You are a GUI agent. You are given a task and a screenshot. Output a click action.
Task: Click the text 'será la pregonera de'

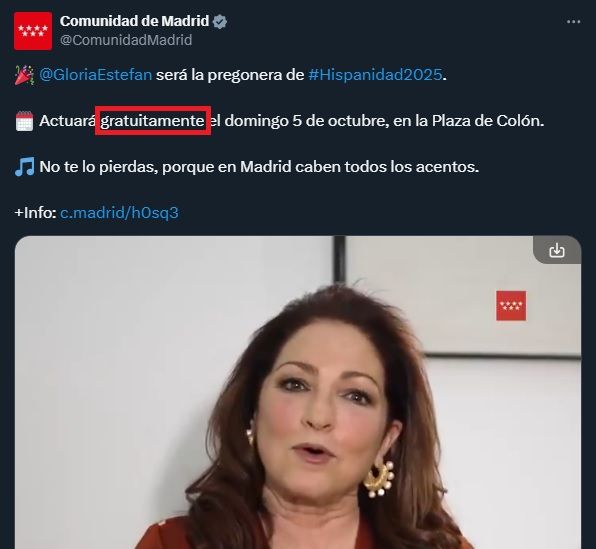(x=230, y=75)
